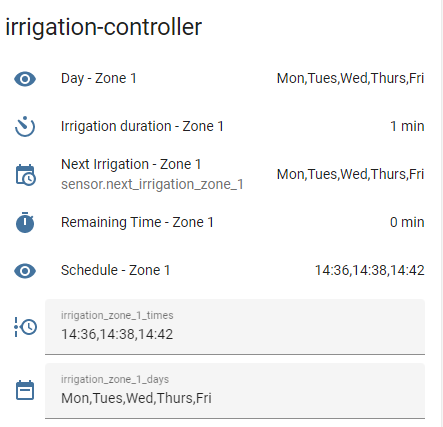Click the timer icon for Irrigation duration

point(25,127)
